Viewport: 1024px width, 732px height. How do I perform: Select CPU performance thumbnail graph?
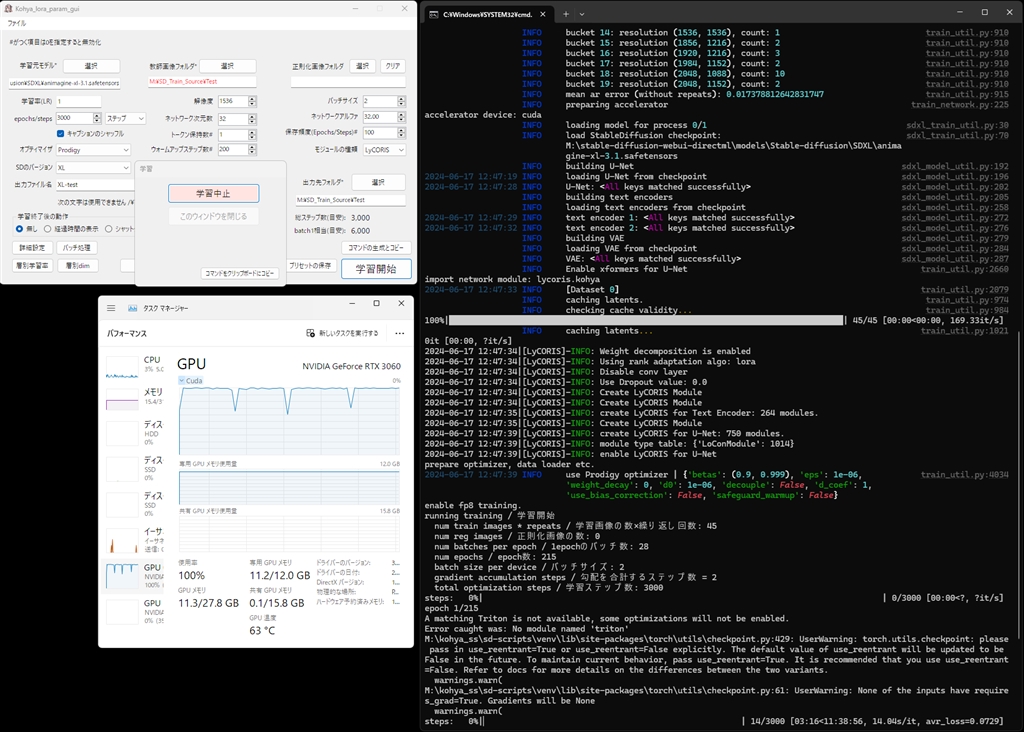click(x=123, y=366)
